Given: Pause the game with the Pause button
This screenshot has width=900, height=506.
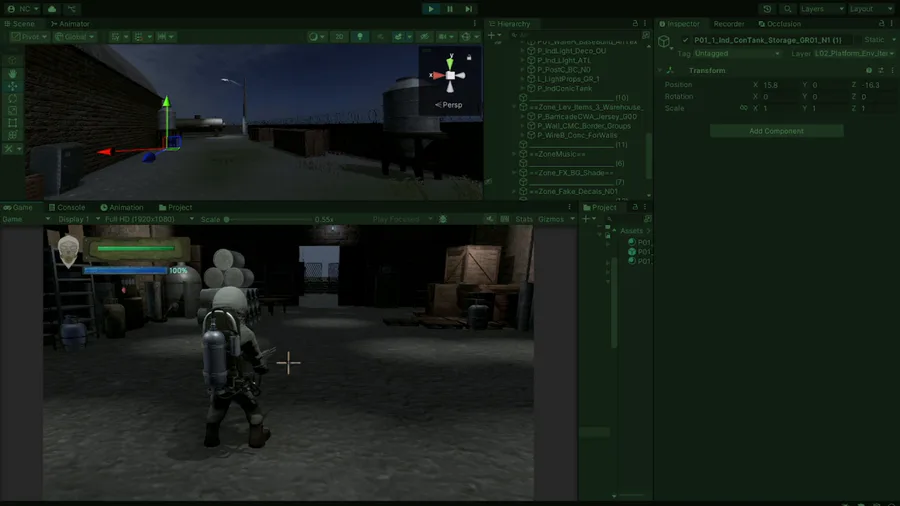Looking at the screenshot, I should tap(449, 9).
